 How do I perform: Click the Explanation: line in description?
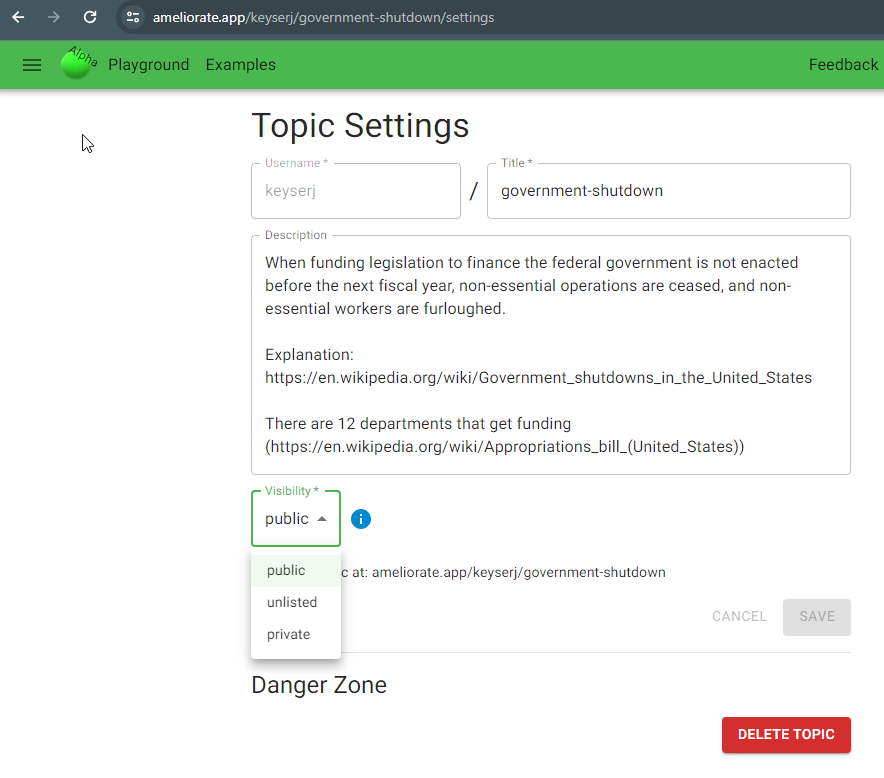[310, 355]
